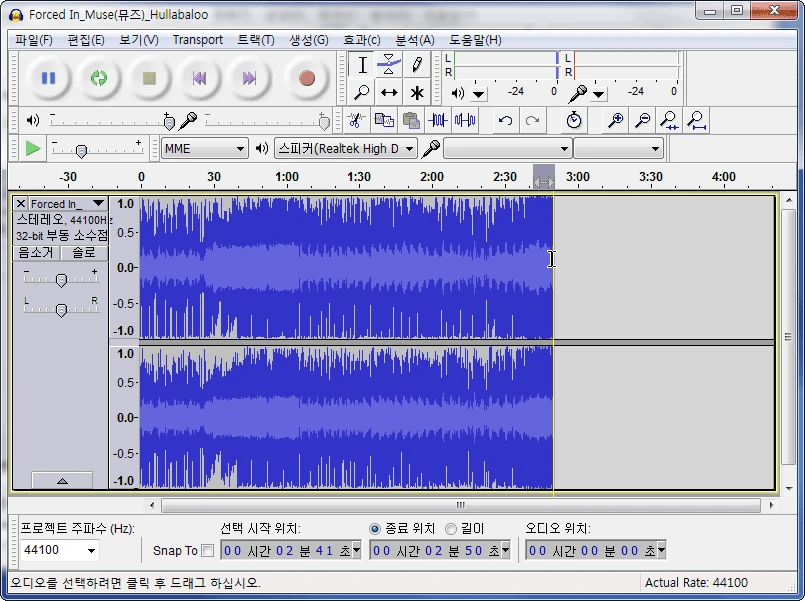
Task: Open the 생성(G) menu
Action: [309, 40]
